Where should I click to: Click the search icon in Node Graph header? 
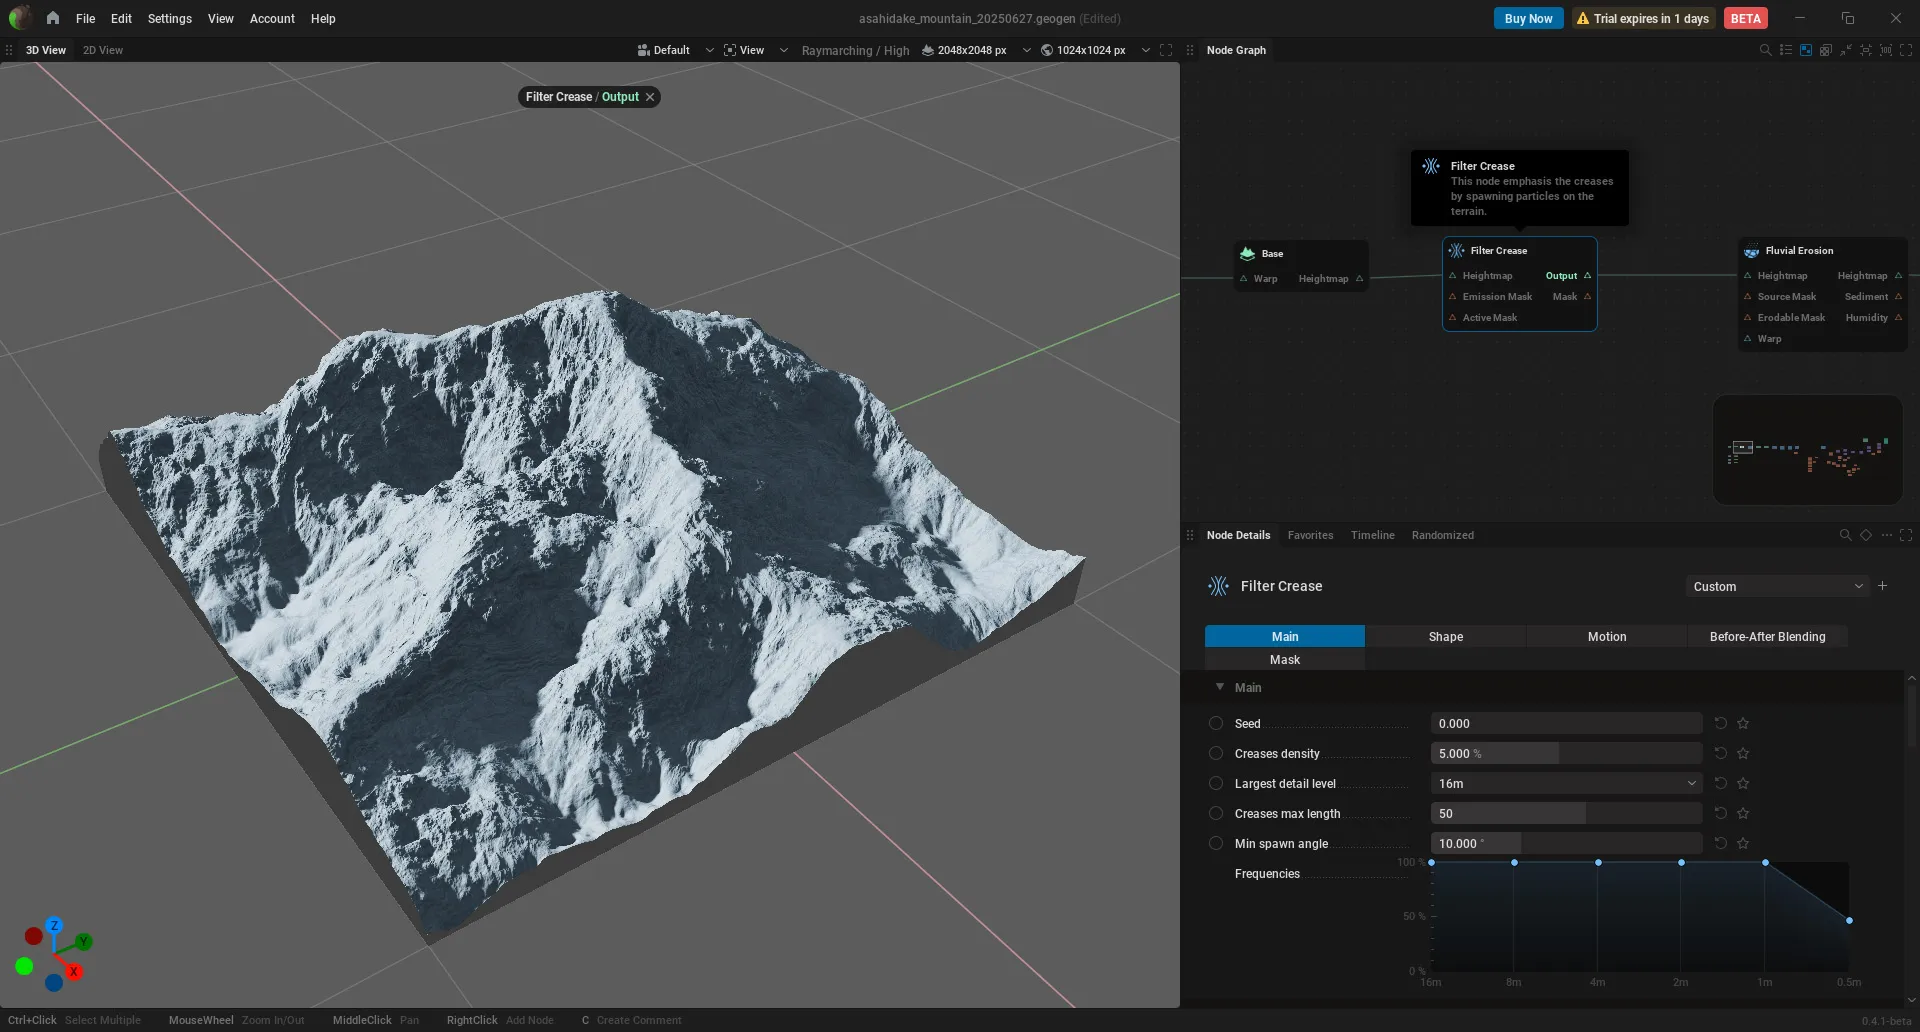[x=1765, y=50]
